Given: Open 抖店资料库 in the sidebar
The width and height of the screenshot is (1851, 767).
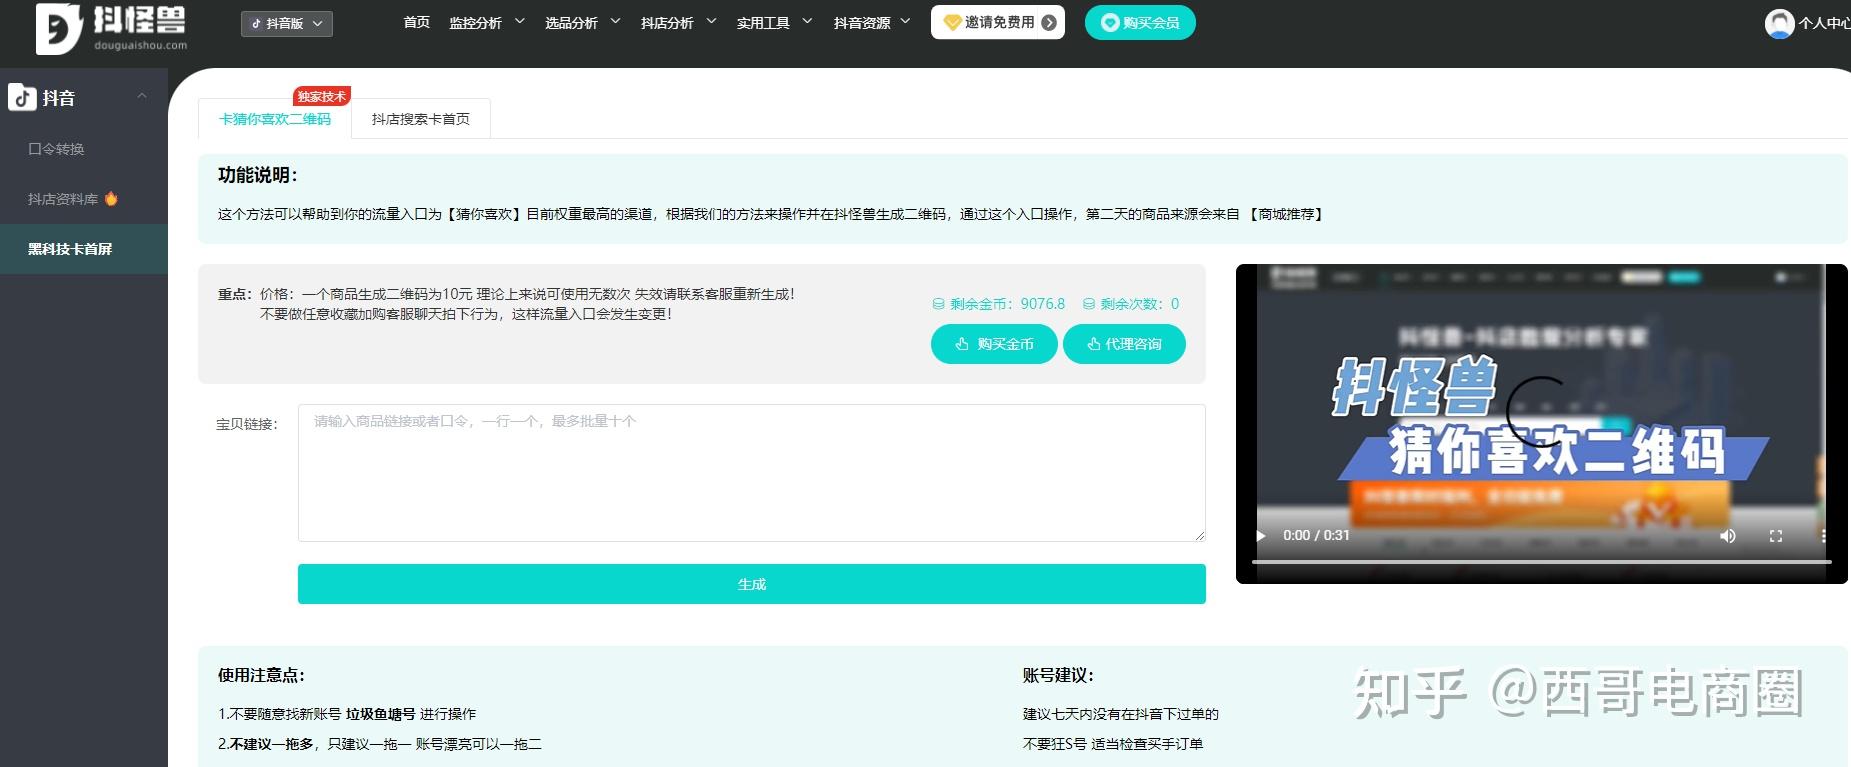Looking at the screenshot, I should point(63,199).
